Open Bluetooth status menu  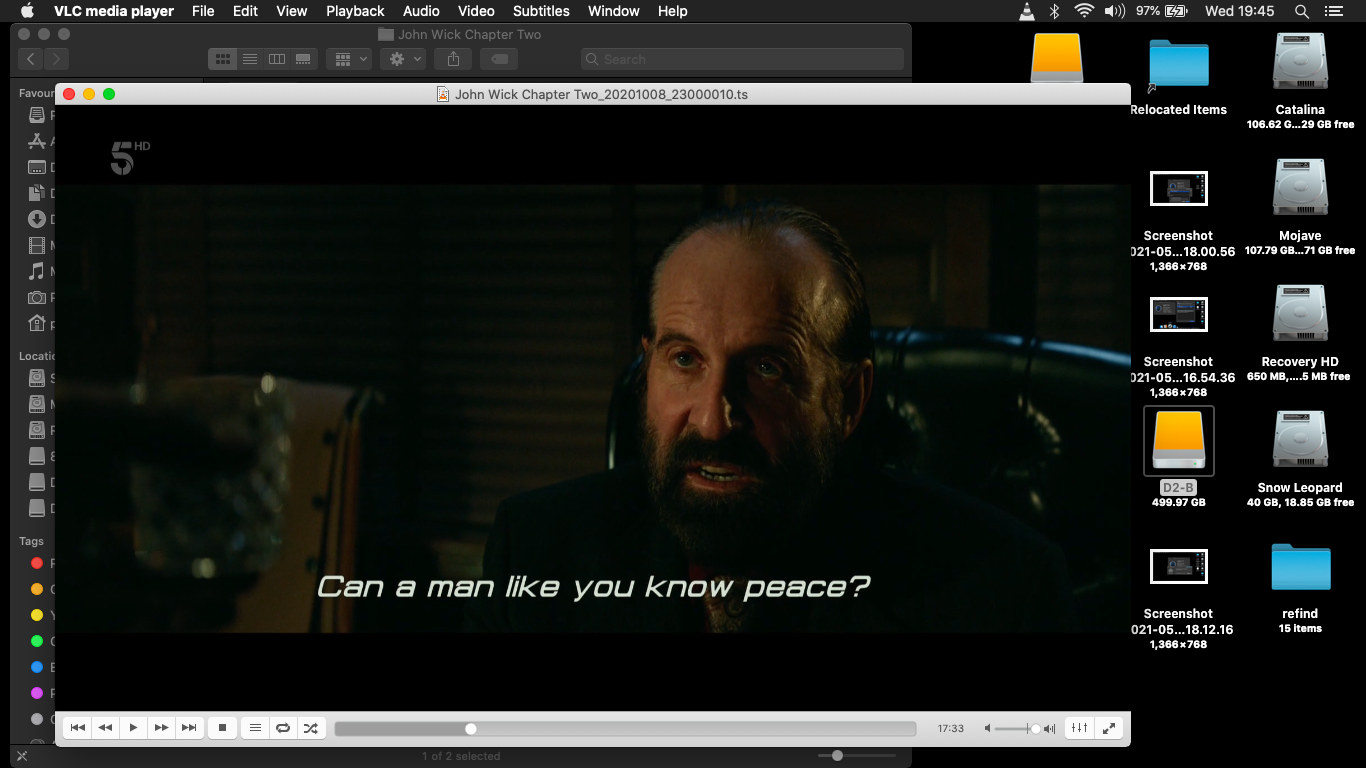[1054, 11]
